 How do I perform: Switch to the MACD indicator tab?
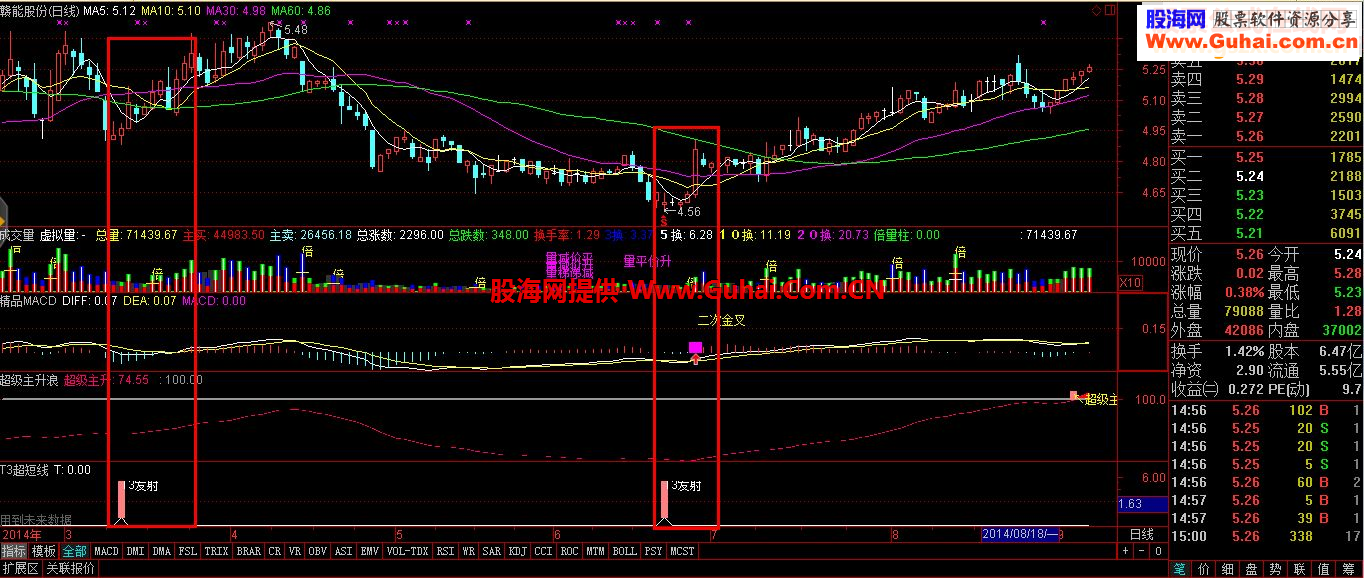coord(106,551)
